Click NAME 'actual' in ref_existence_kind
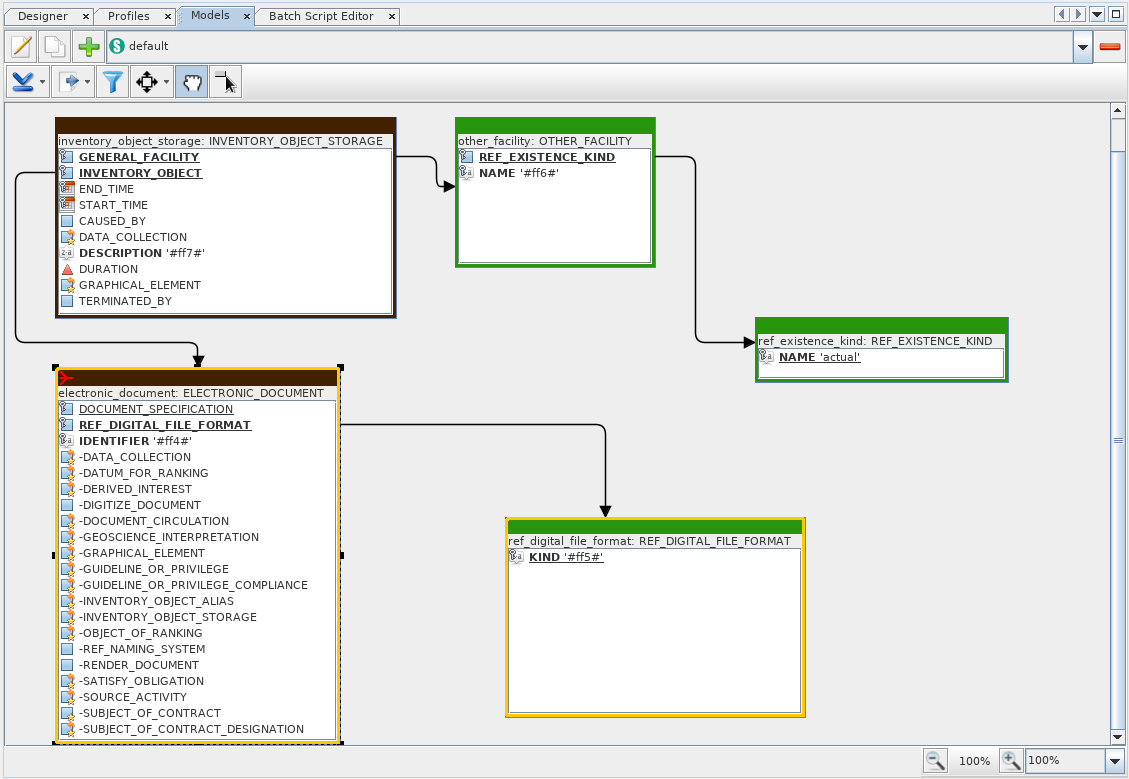Viewport: 1129px width, 779px height. coord(819,357)
